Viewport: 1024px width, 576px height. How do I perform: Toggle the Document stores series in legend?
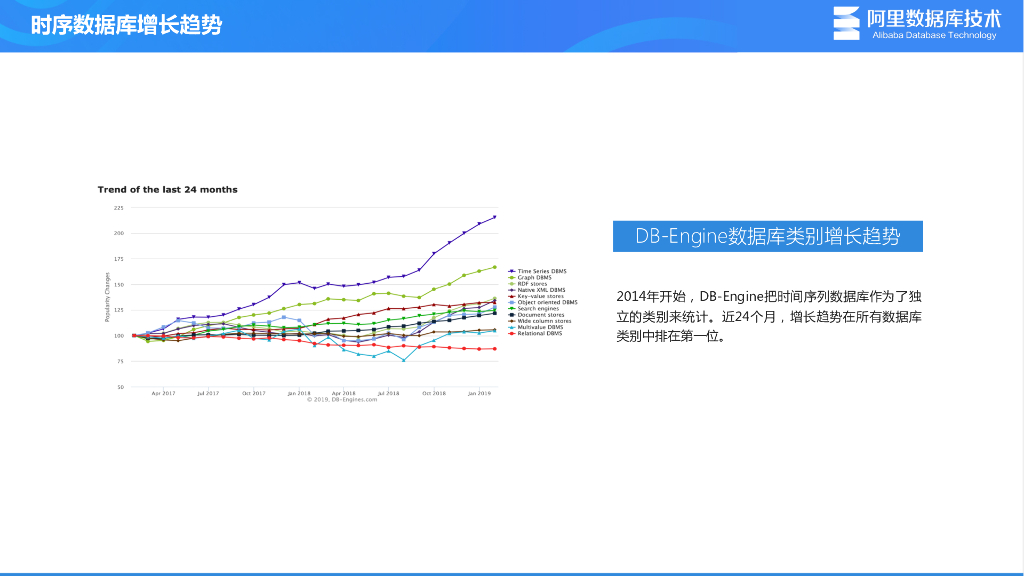click(540, 315)
